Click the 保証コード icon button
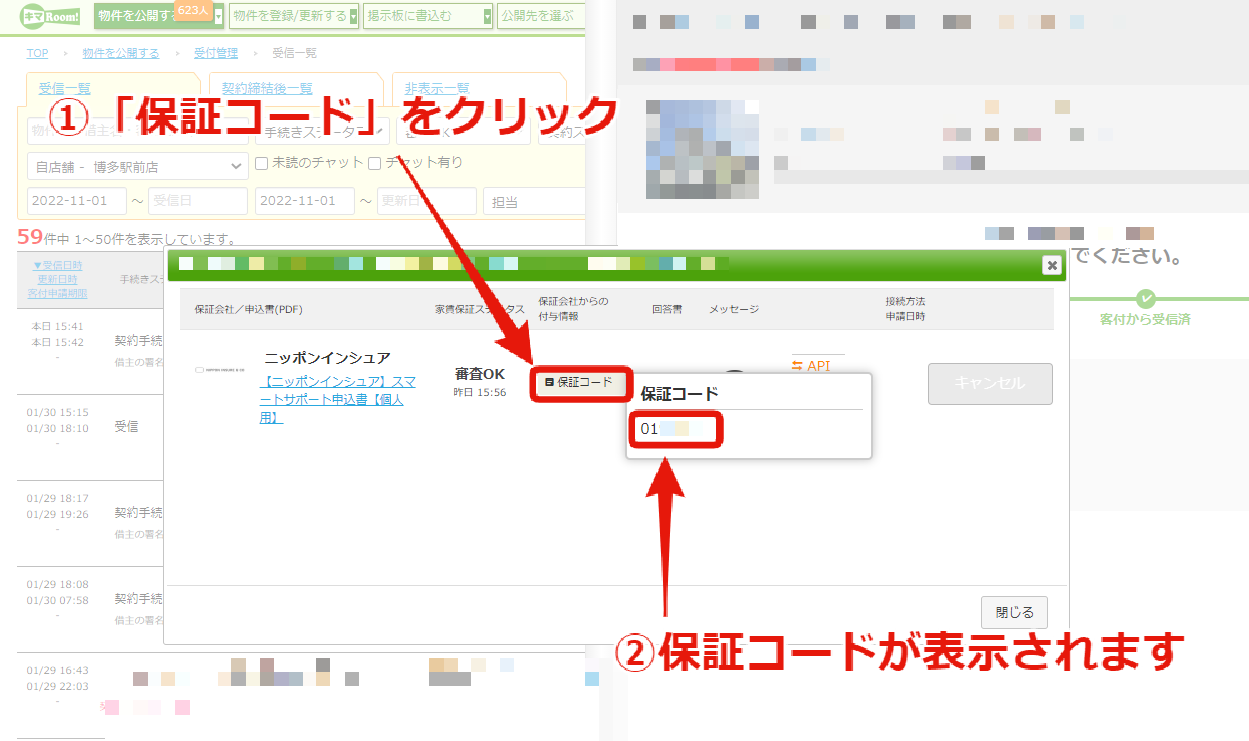Screen dimensions: 1249x741 tap(581, 382)
